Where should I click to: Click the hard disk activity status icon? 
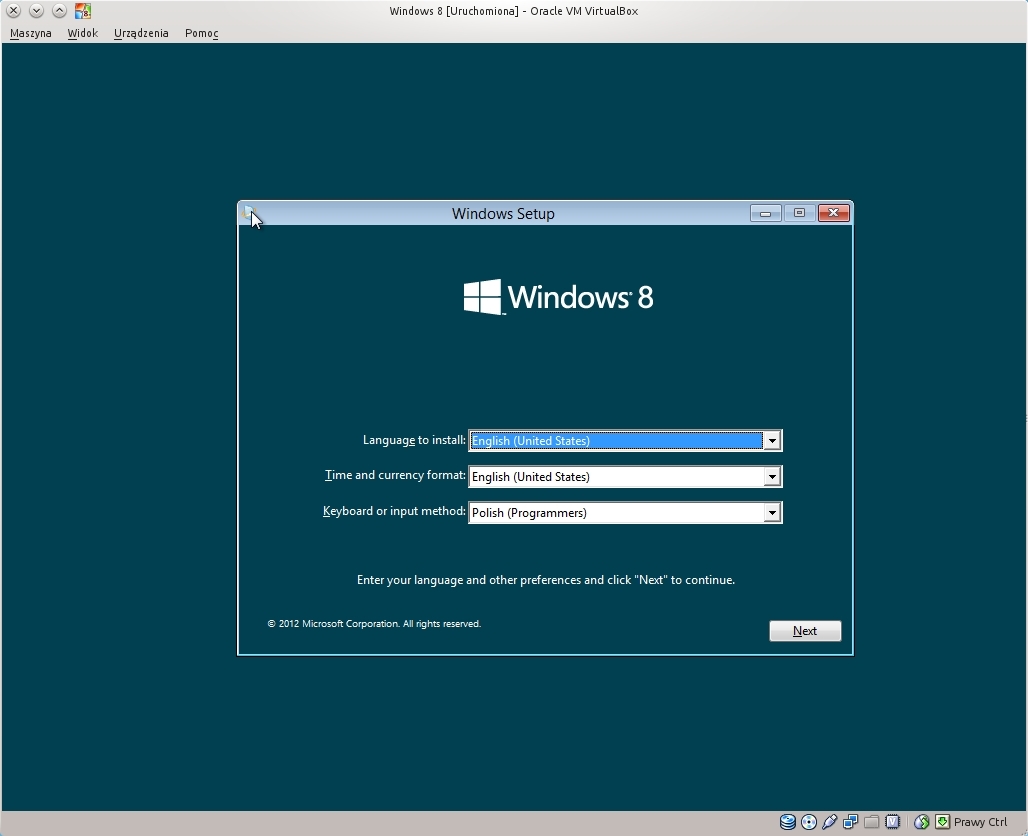pyautogui.click(x=787, y=822)
